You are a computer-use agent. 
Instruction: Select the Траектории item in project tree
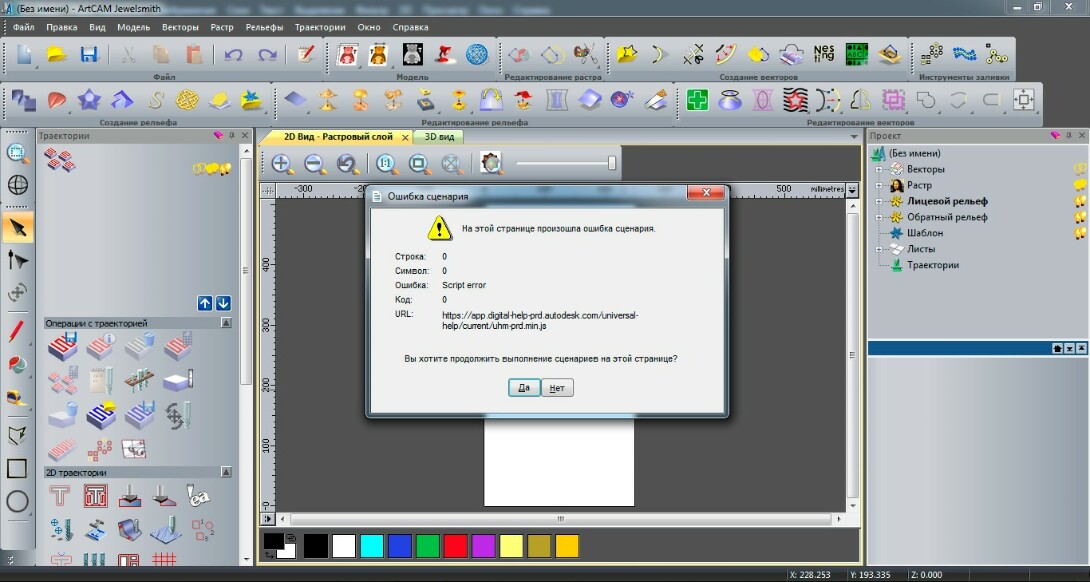pos(933,265)
